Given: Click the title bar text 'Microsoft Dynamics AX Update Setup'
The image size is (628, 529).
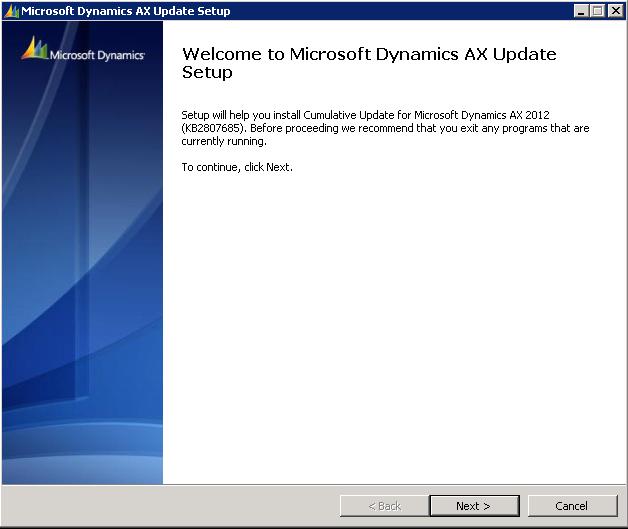Looking at the screenshot, I should pos(126,11).
